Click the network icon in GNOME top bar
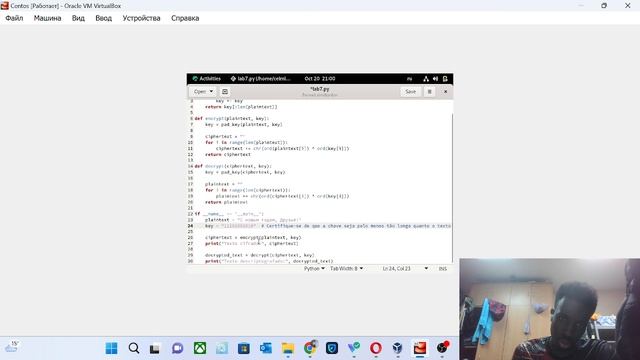Viewport: 640px width, 360px height. point(426,79)
